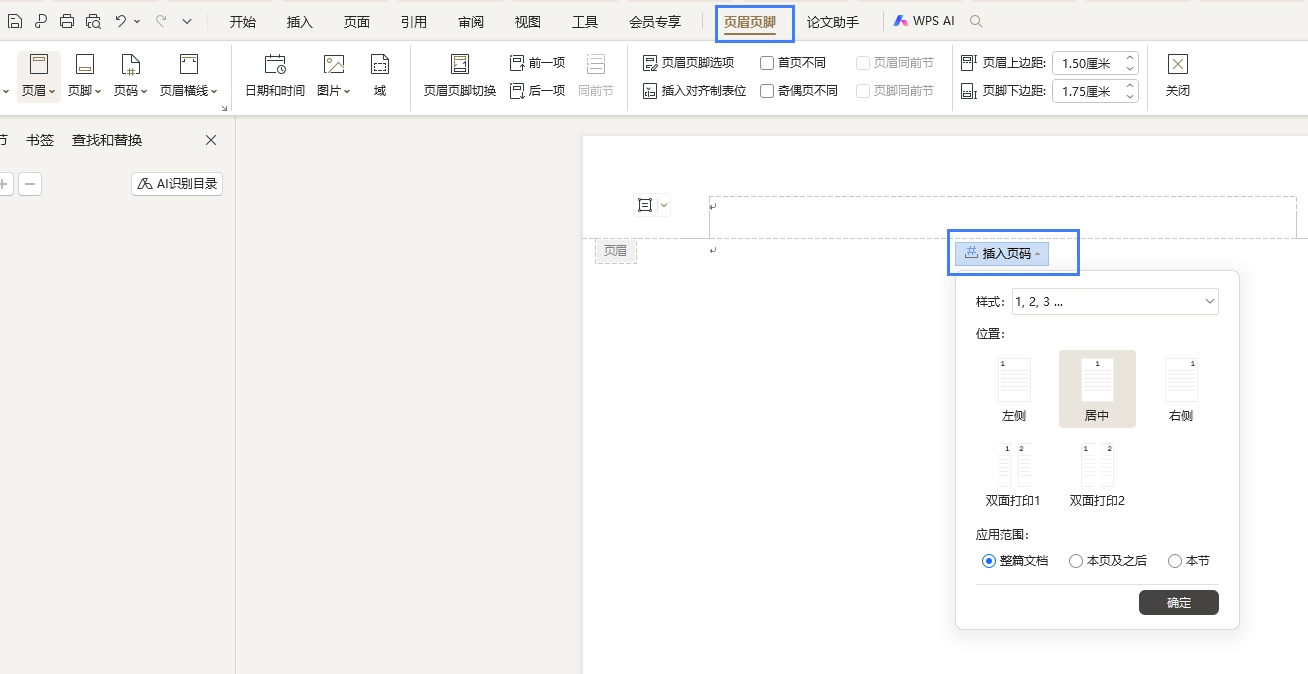Open the 插入 tab
Viewport: 1308px width, 674px height.
pos(300,22)
